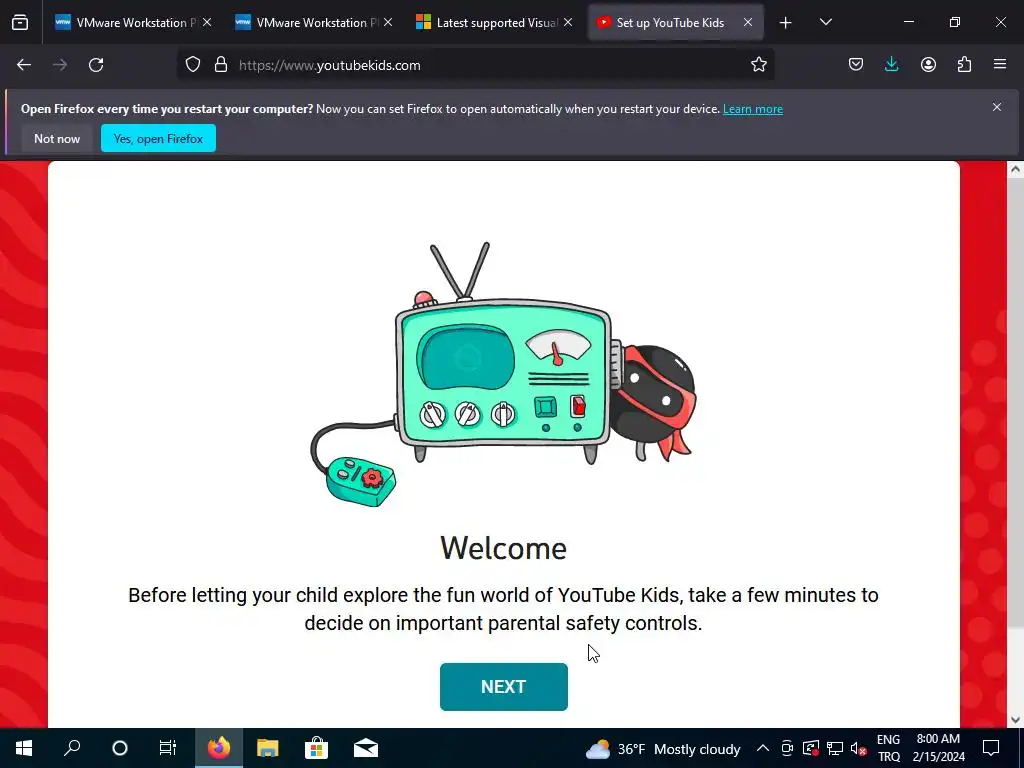Close the second VMware Workstation tab
This screenshot has width=1024, height=768.
click(388, 22)
